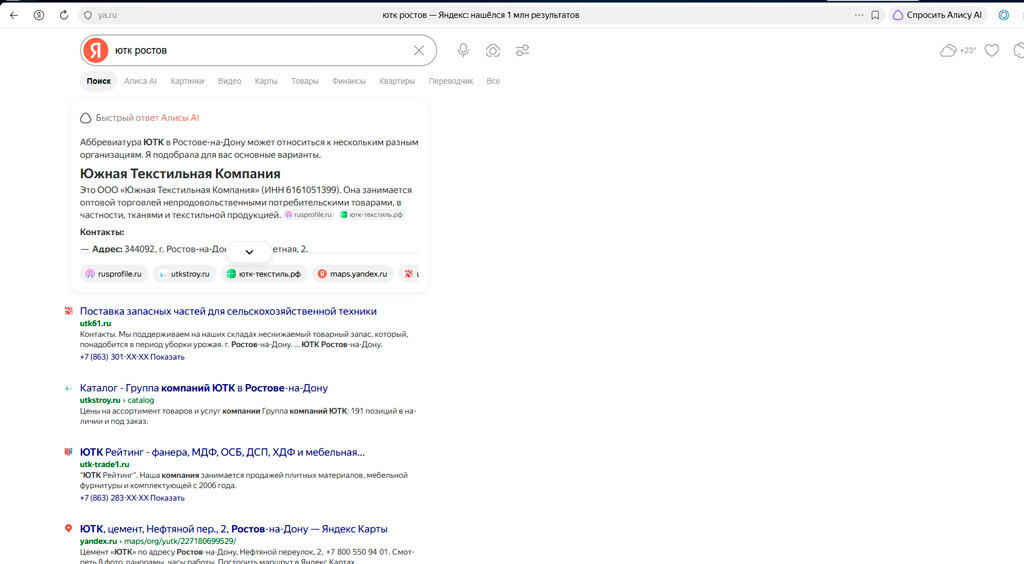Click in the search field with ютк ростов
Viewport: 1024px width, 564px height.
[x=259, y=50]
